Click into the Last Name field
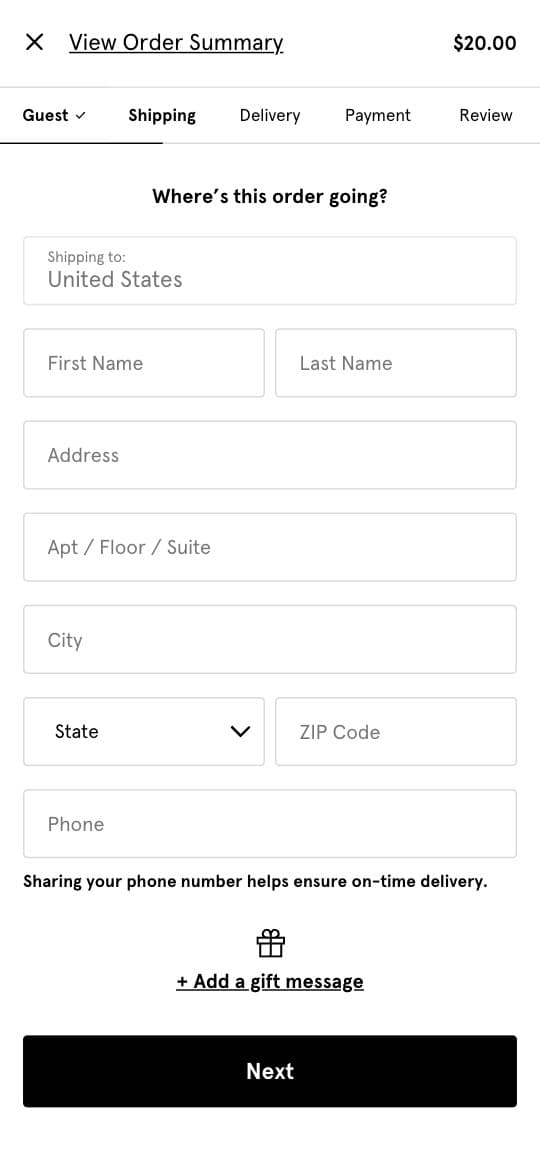 point(396,363)
